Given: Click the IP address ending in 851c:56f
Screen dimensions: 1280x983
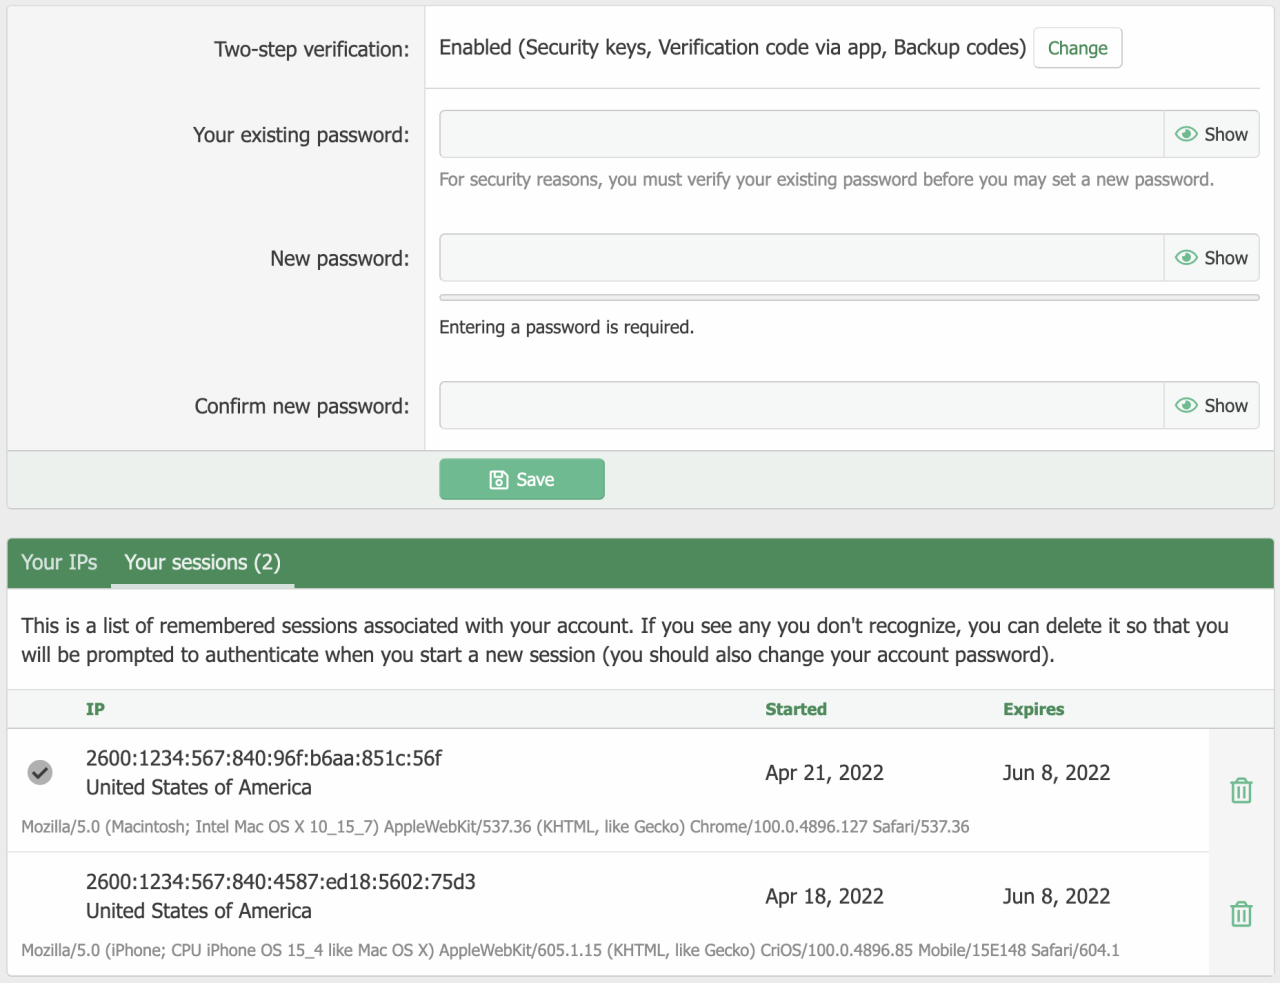Looking at the screenshot, I should [x=264, y=758].
